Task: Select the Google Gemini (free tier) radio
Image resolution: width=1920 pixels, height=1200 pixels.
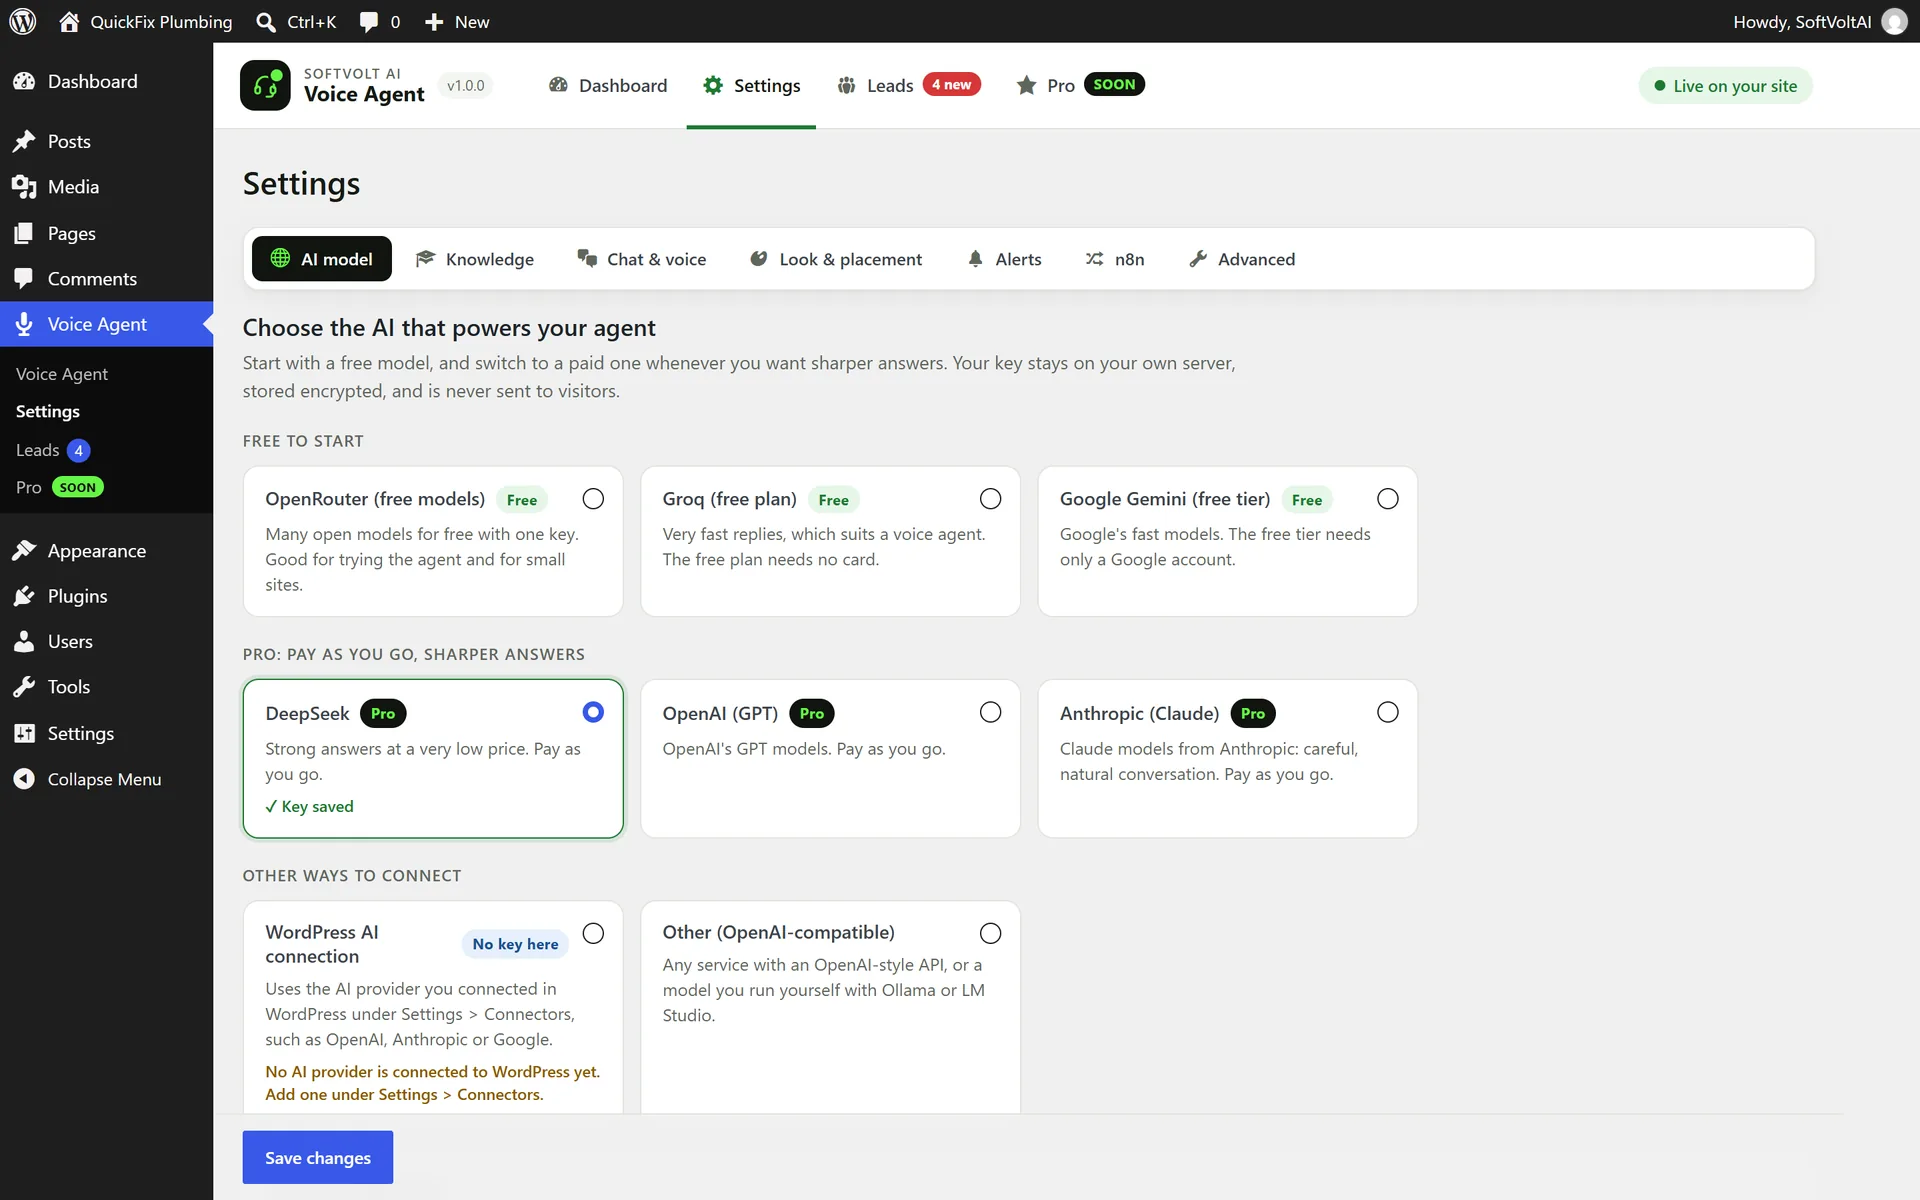Action: point(1388,499)
